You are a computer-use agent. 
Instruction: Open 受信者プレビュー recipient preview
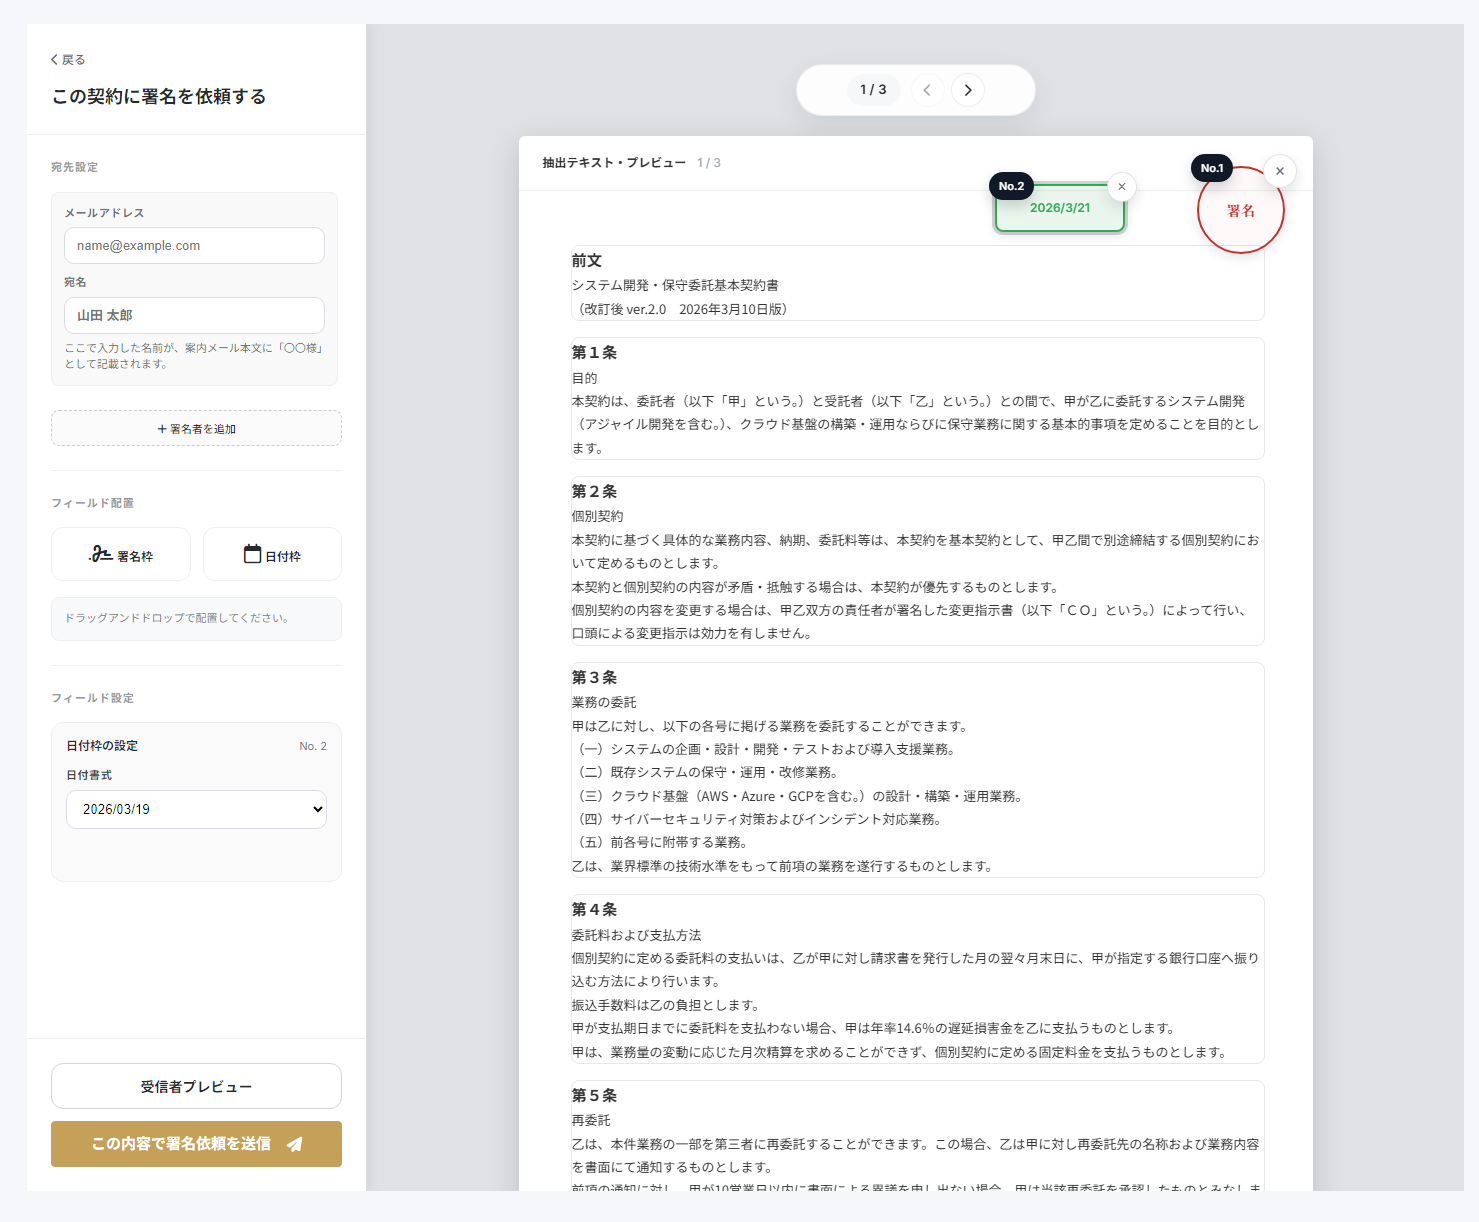[x=196, y=1086]
